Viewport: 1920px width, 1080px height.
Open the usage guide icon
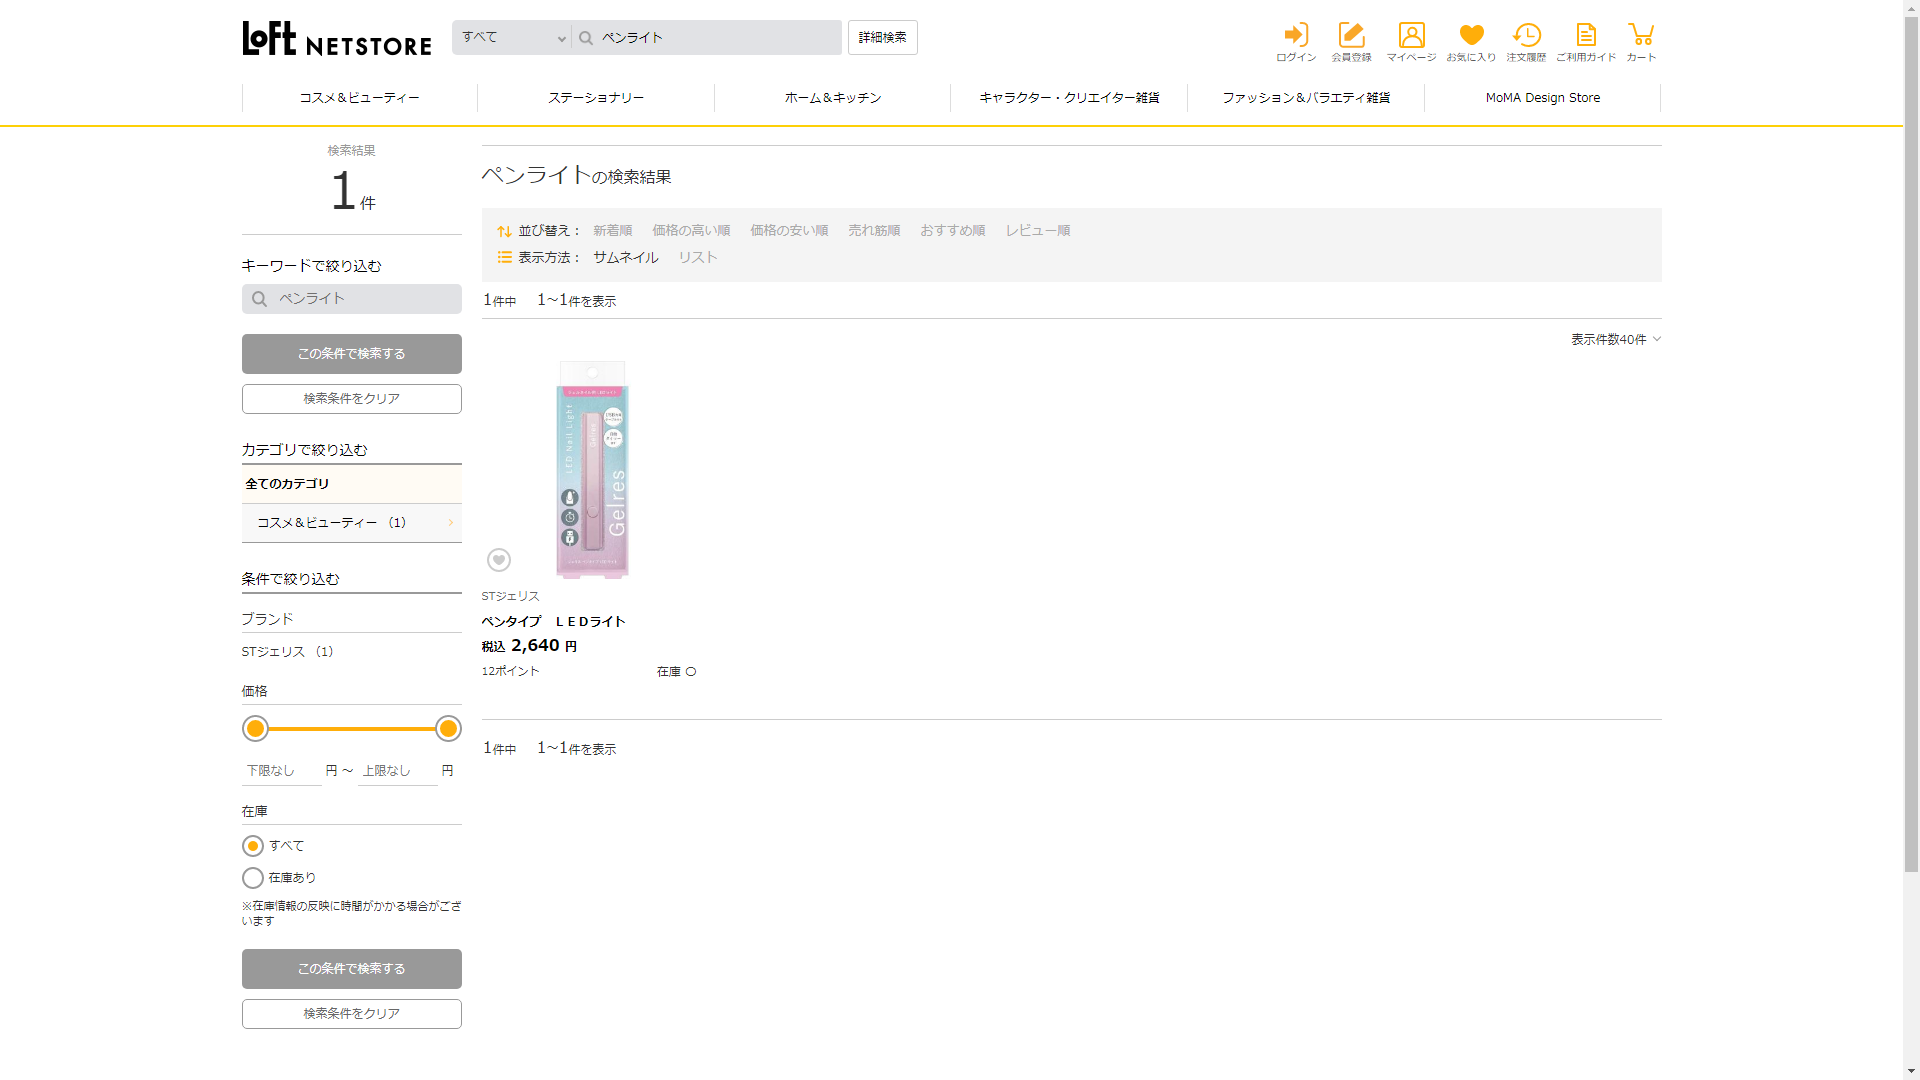[x=1585, y=36]
